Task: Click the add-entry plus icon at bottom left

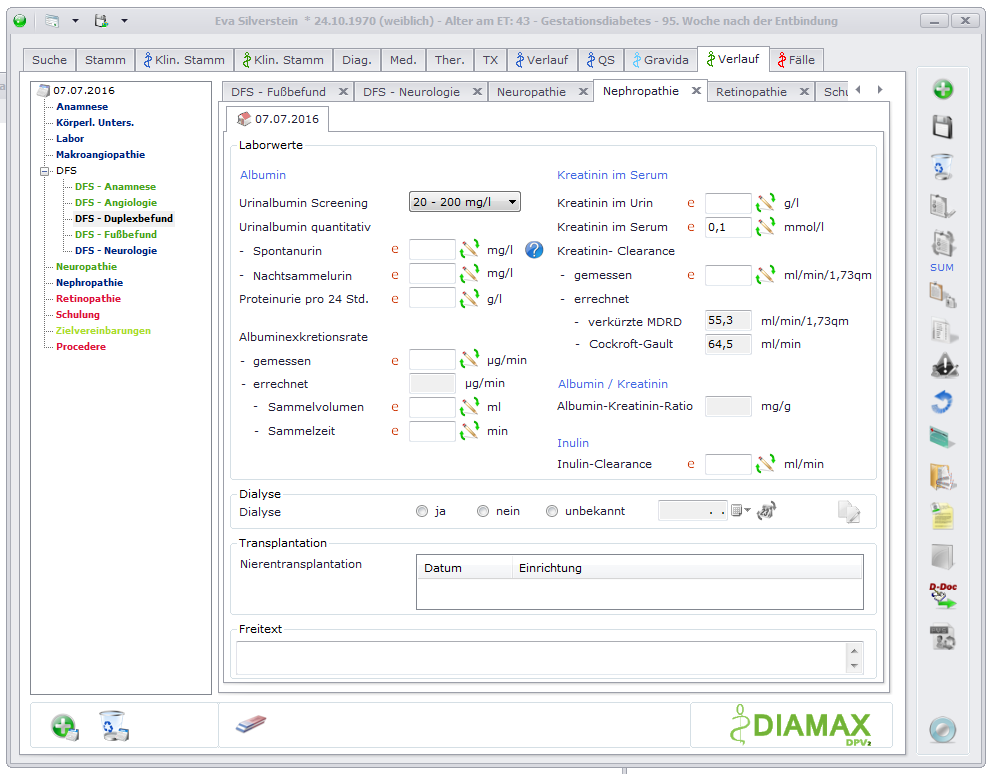Action: [x=65, y=727]
